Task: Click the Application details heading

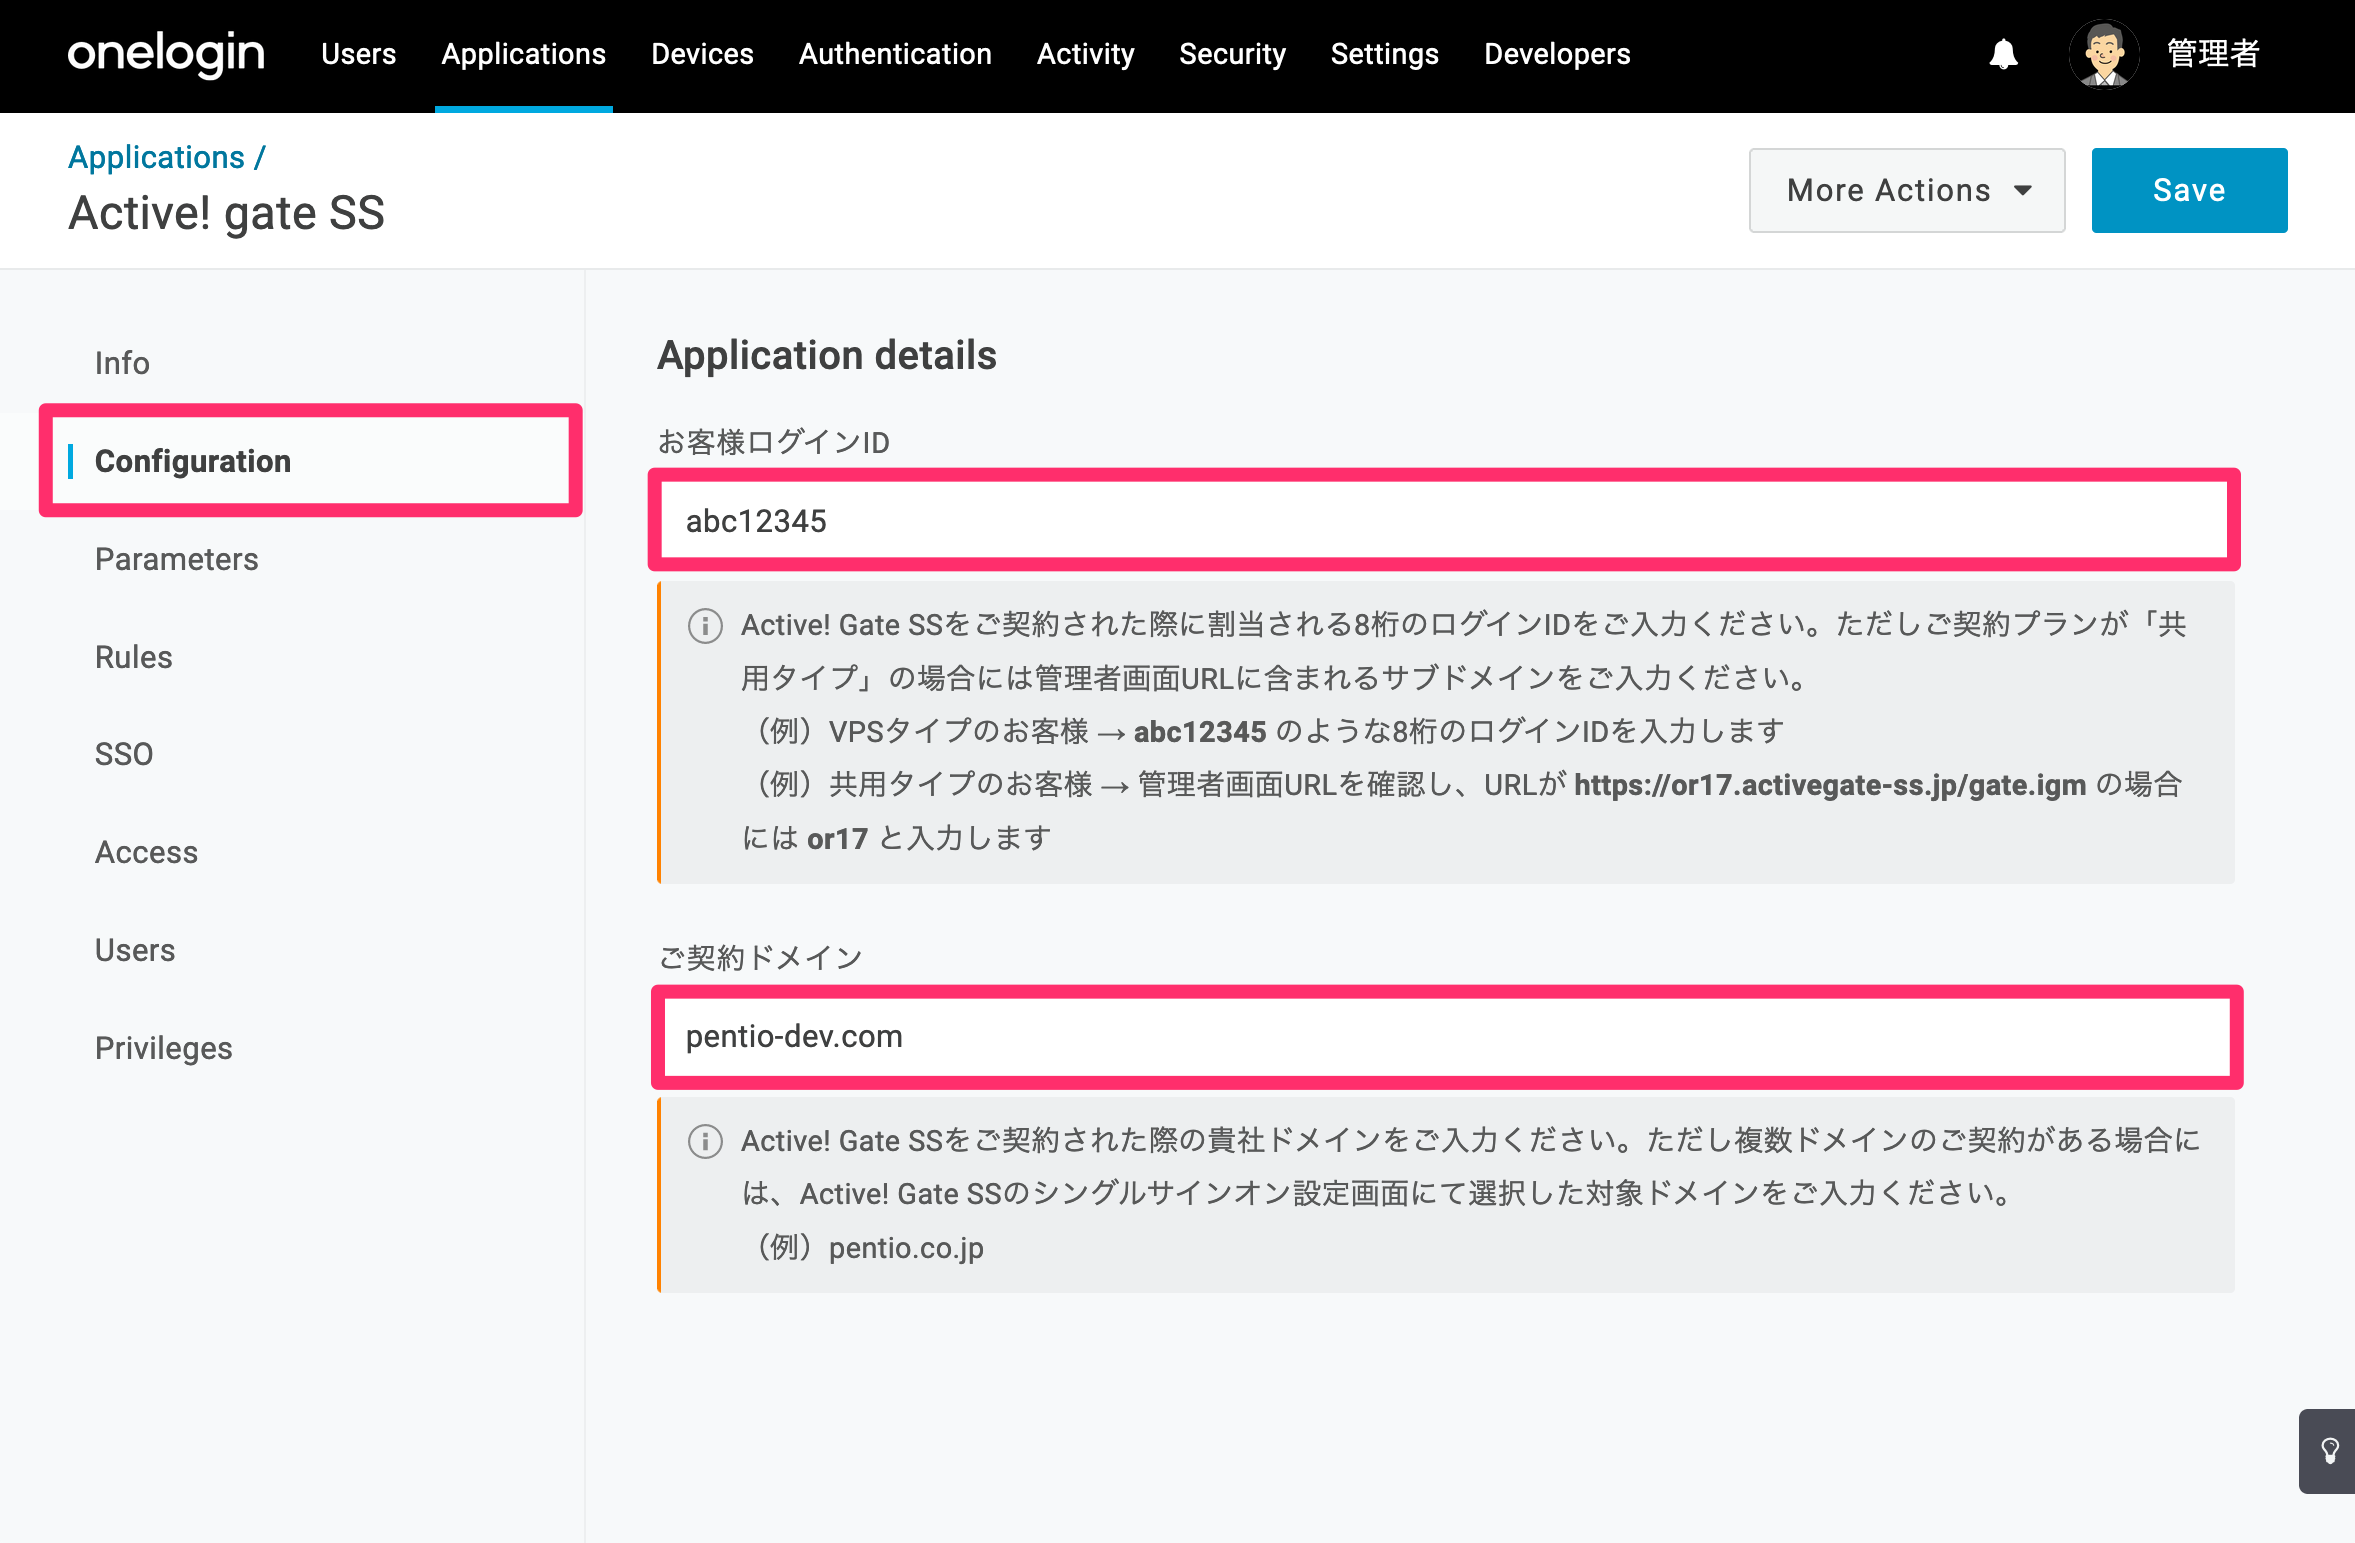Action: tap(826, 355)
